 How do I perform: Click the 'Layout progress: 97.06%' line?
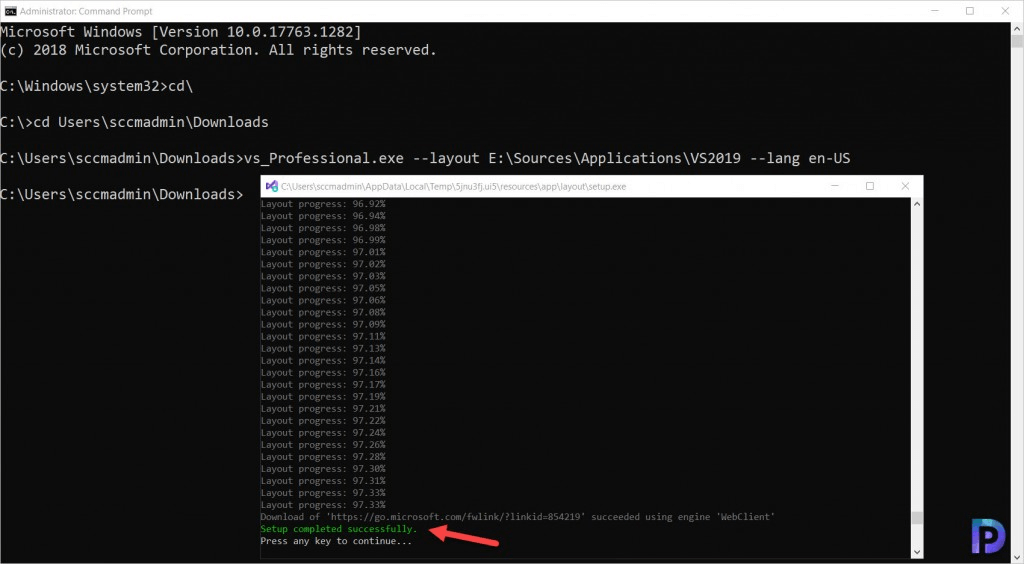(323, 300)
